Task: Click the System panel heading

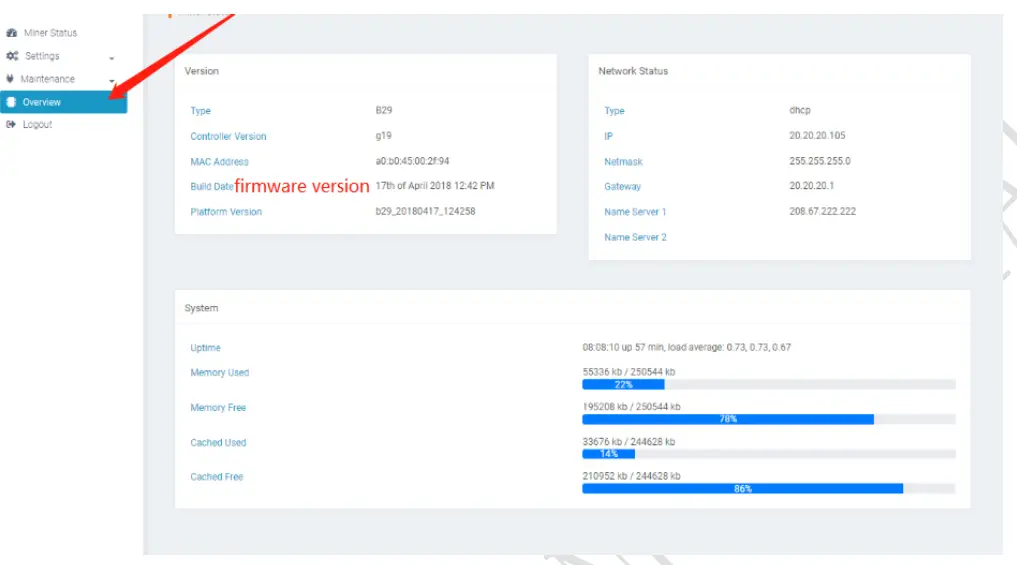Action: click(201, 307)
